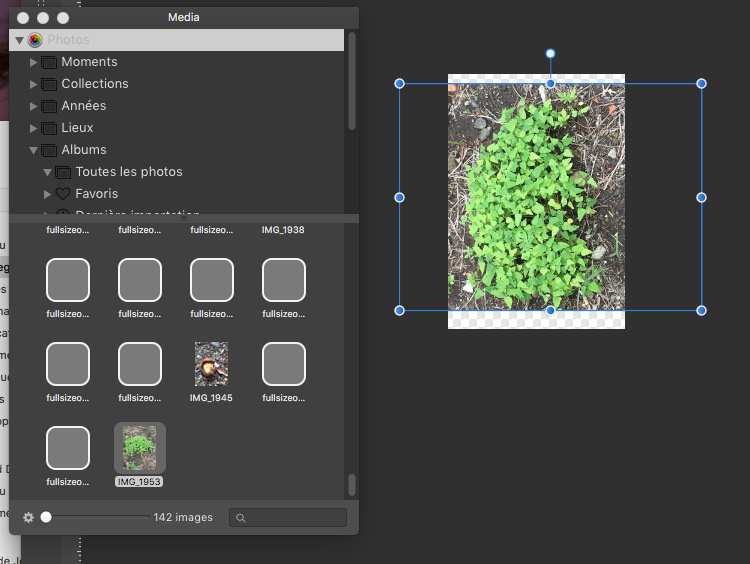Screen dimensions: 750x564
Task: Select the Années folder icon
Action: click(x=49, y=107)
